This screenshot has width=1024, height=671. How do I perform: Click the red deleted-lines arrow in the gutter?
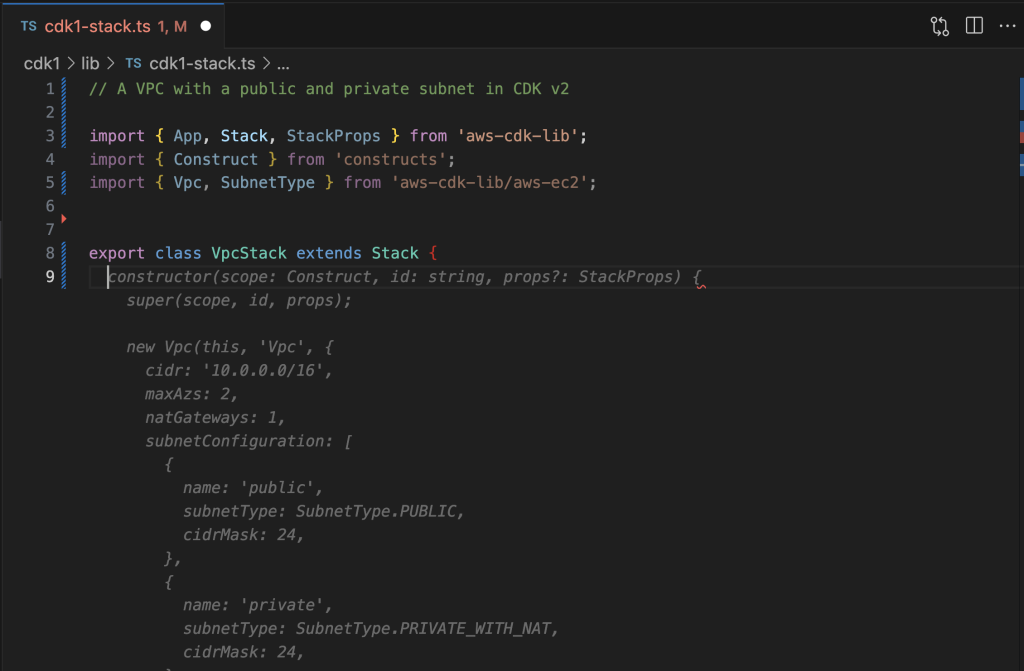click(x=64, y=218)
